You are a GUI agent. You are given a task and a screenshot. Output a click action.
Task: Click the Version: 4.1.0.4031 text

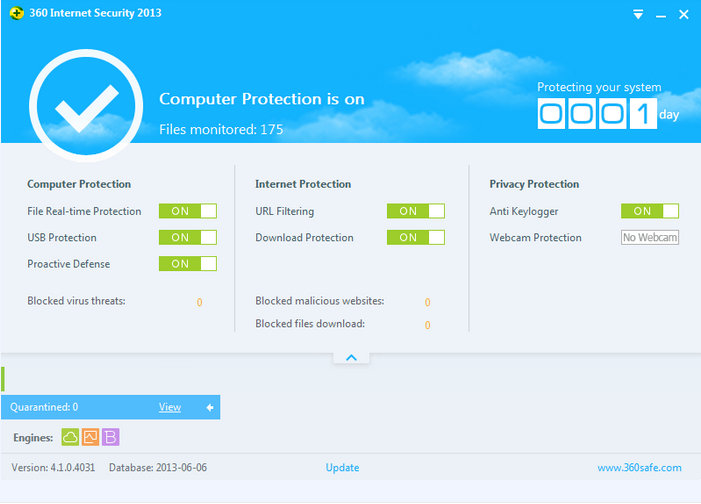[x=53, y=468]
